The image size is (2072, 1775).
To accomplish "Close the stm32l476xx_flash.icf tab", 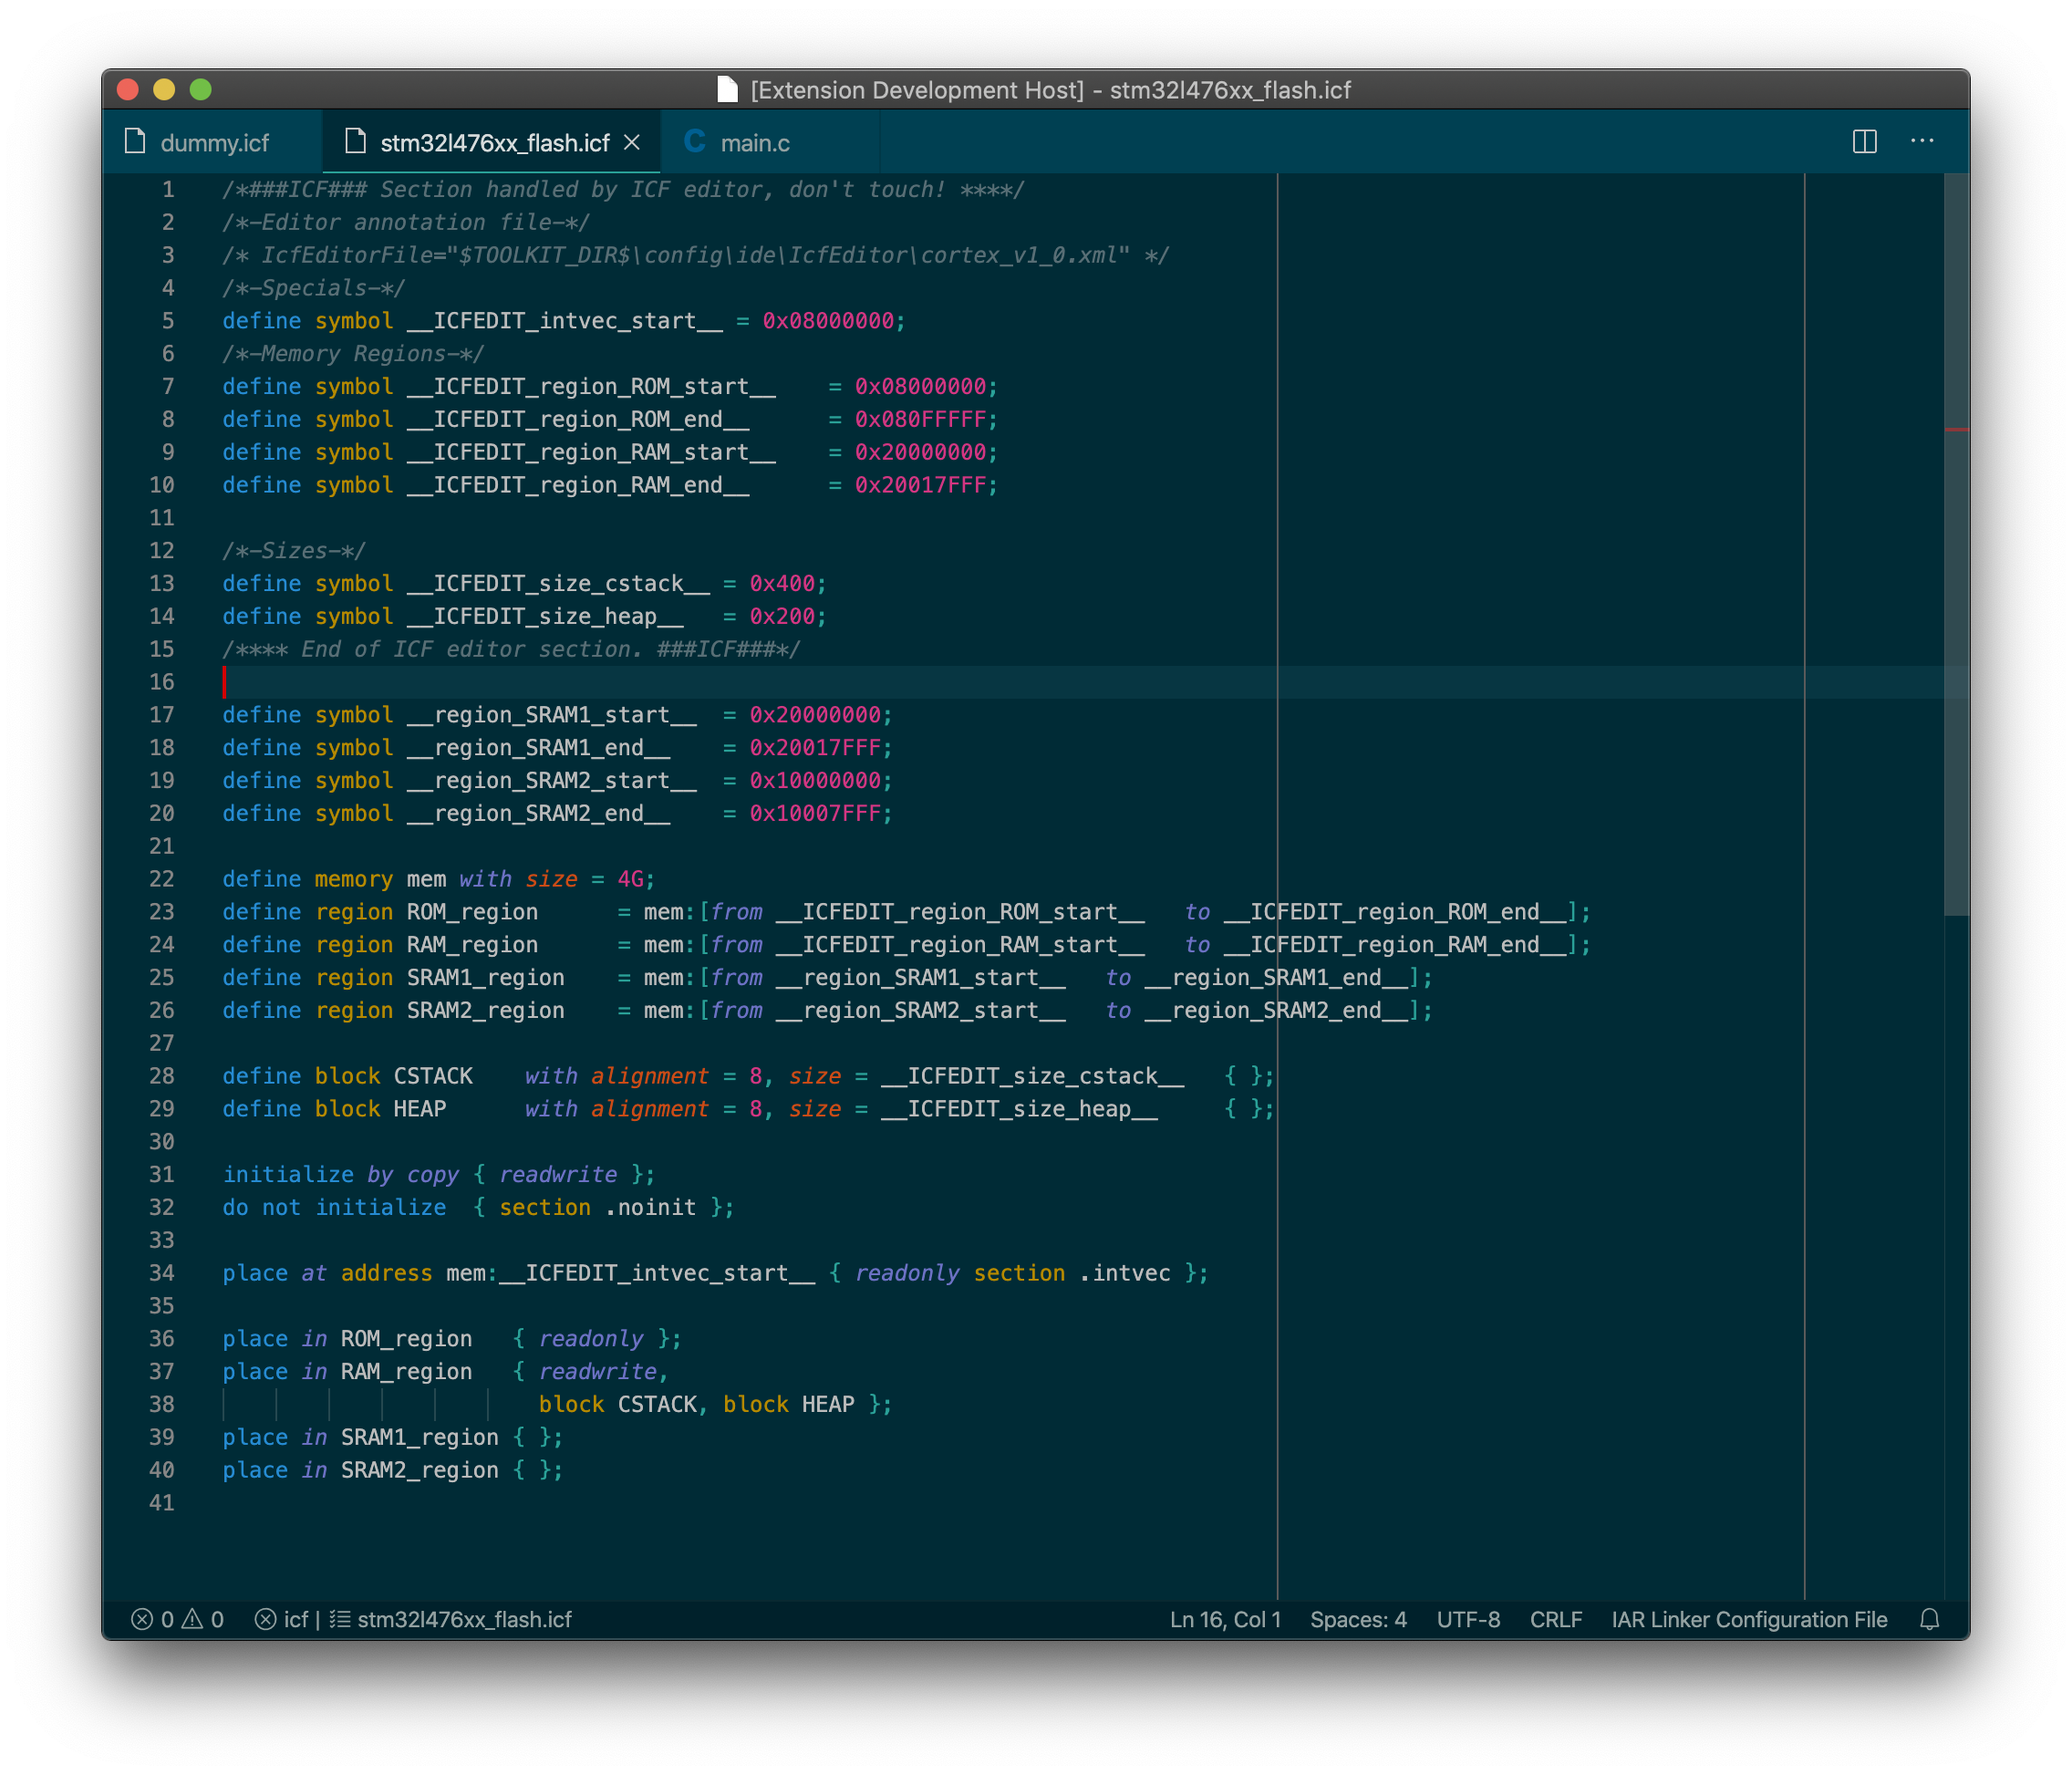I will (x=632, y=143).
